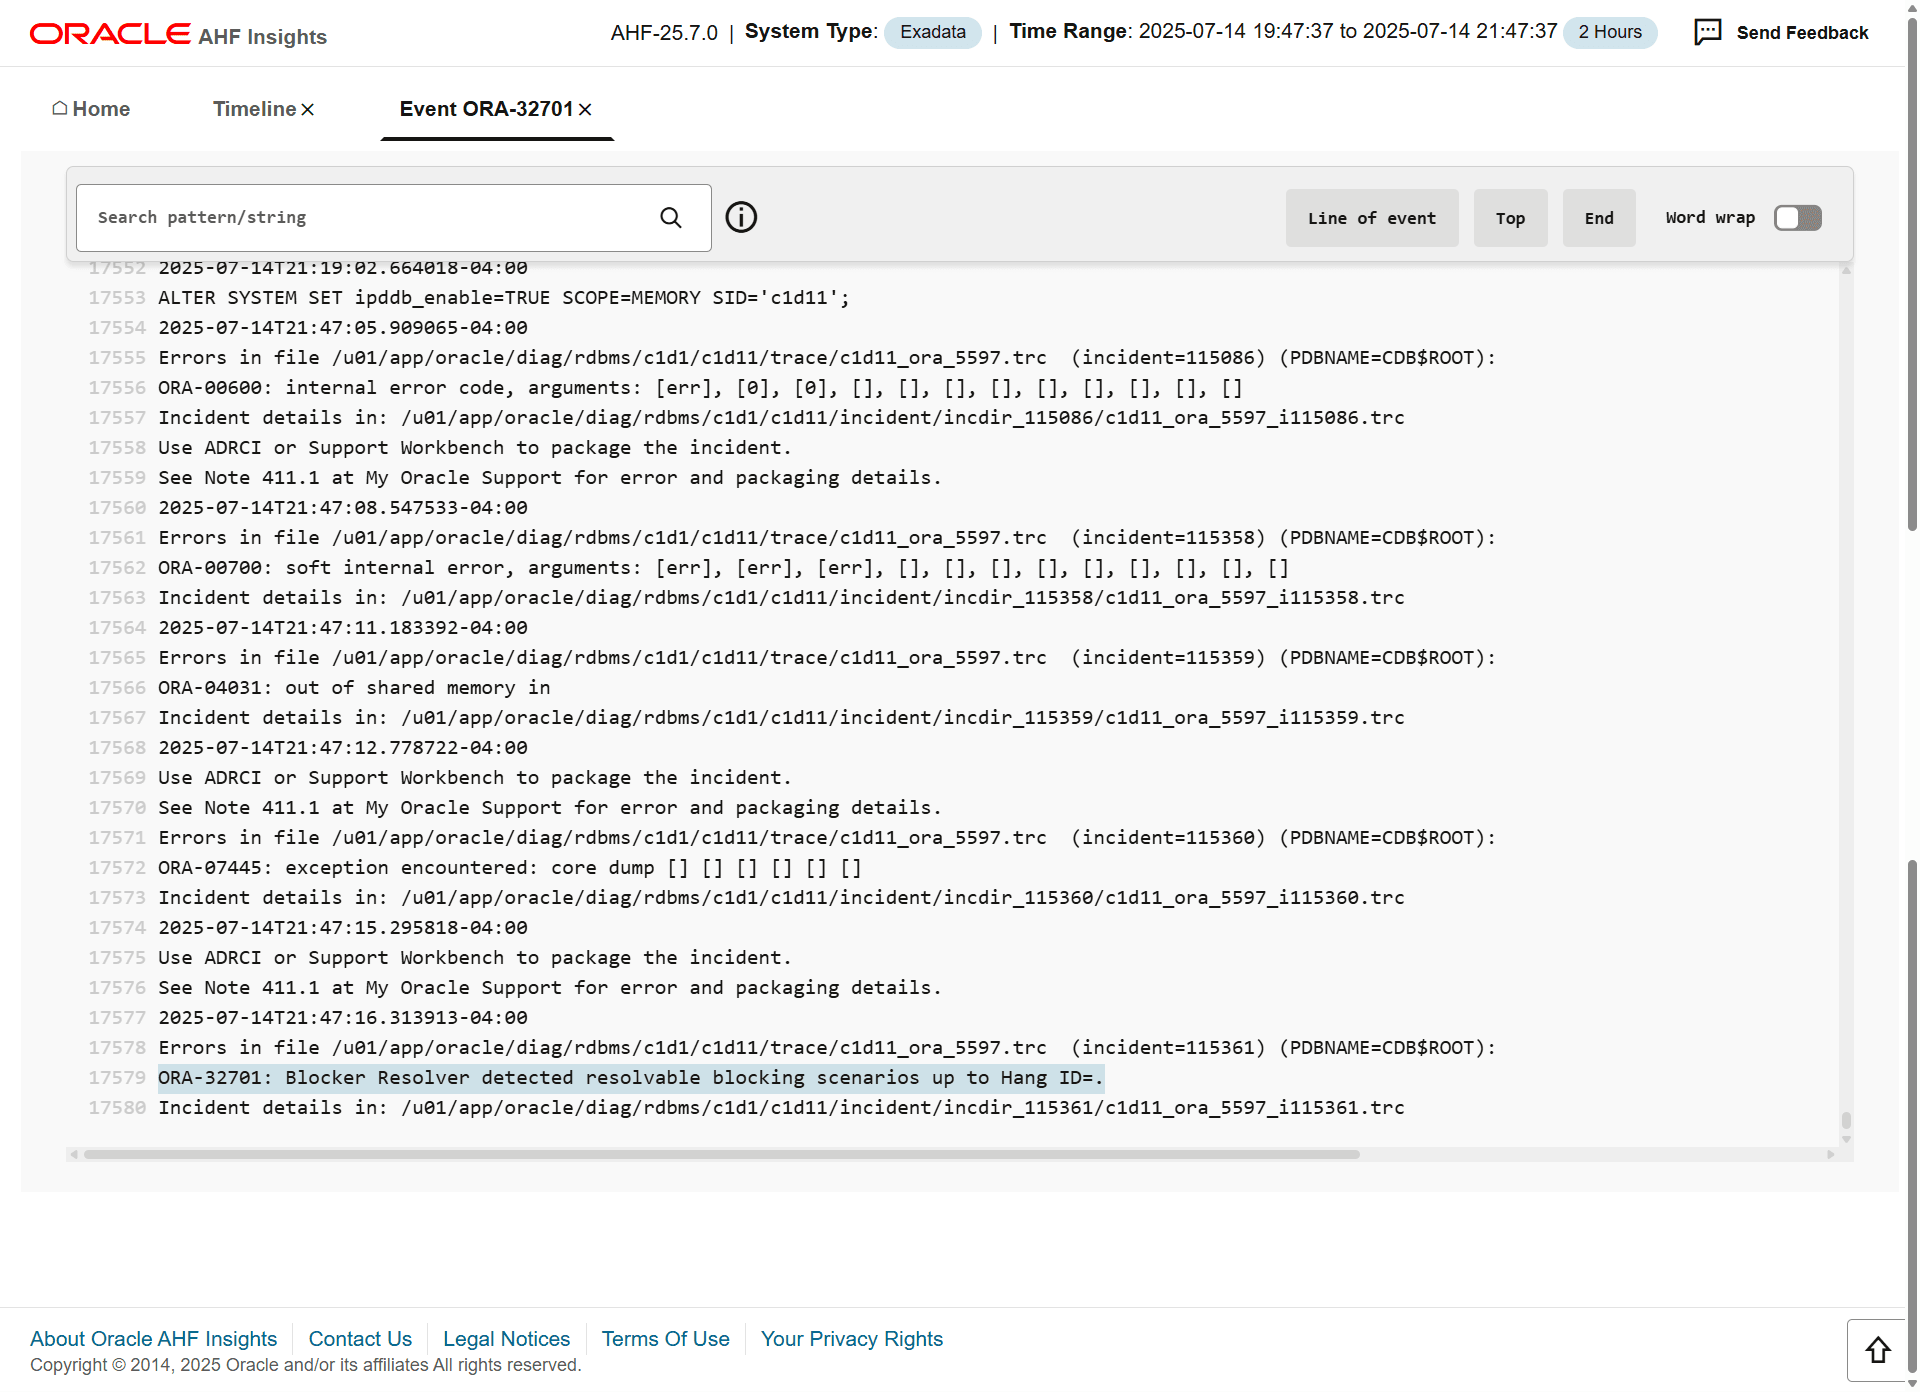Select highlighted ORA-32701 Blocker Resolver line
This screenshot has height=1392, width=1920.
point(630,1078)
